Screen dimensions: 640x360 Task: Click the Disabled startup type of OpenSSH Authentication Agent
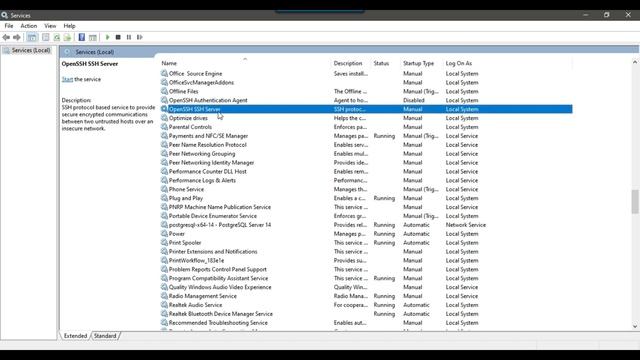pos(414,100)
